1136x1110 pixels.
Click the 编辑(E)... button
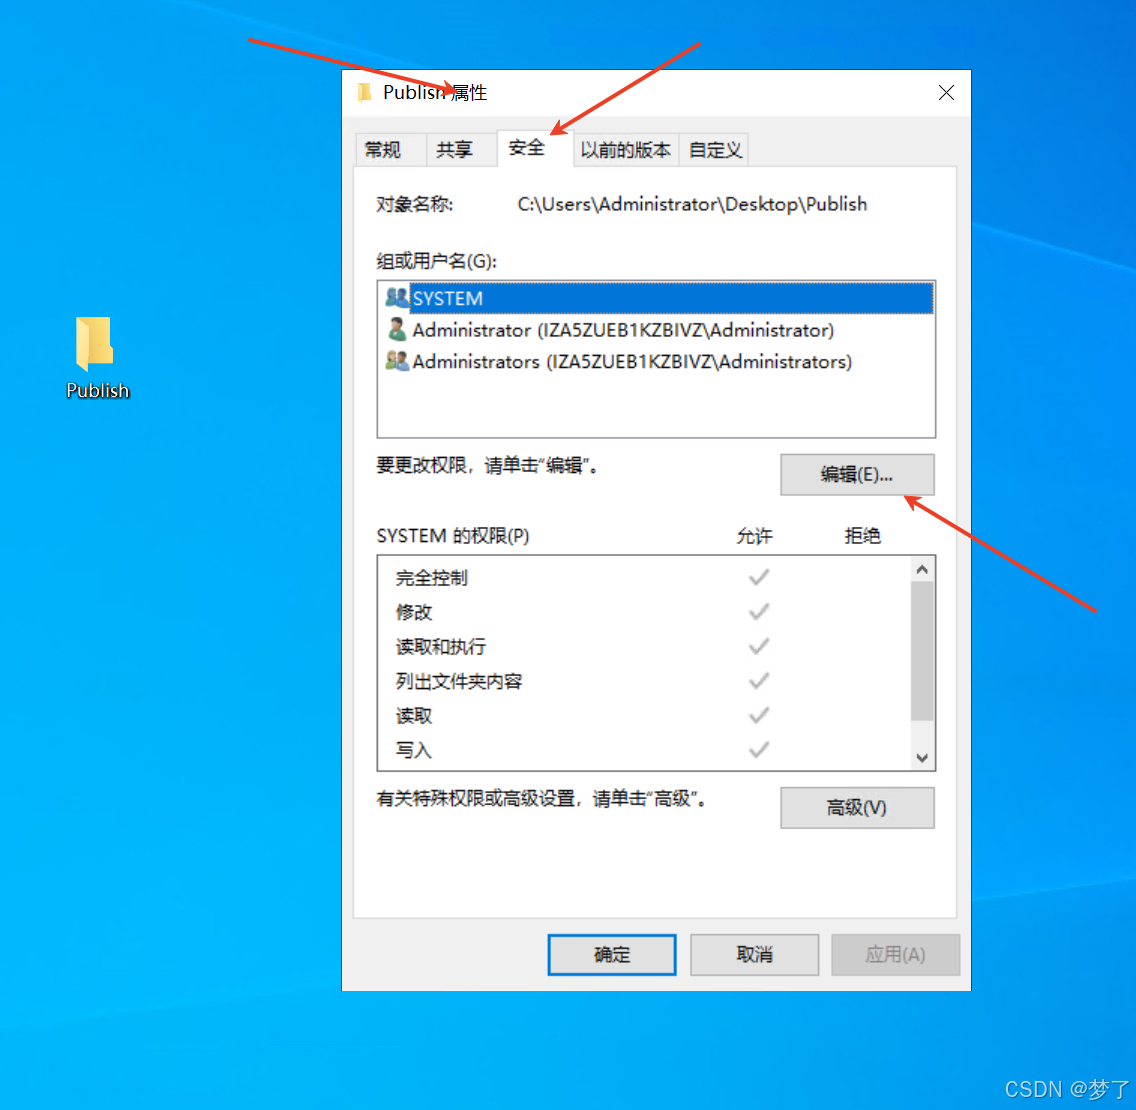pyautogui.click(x=857, y=475)
